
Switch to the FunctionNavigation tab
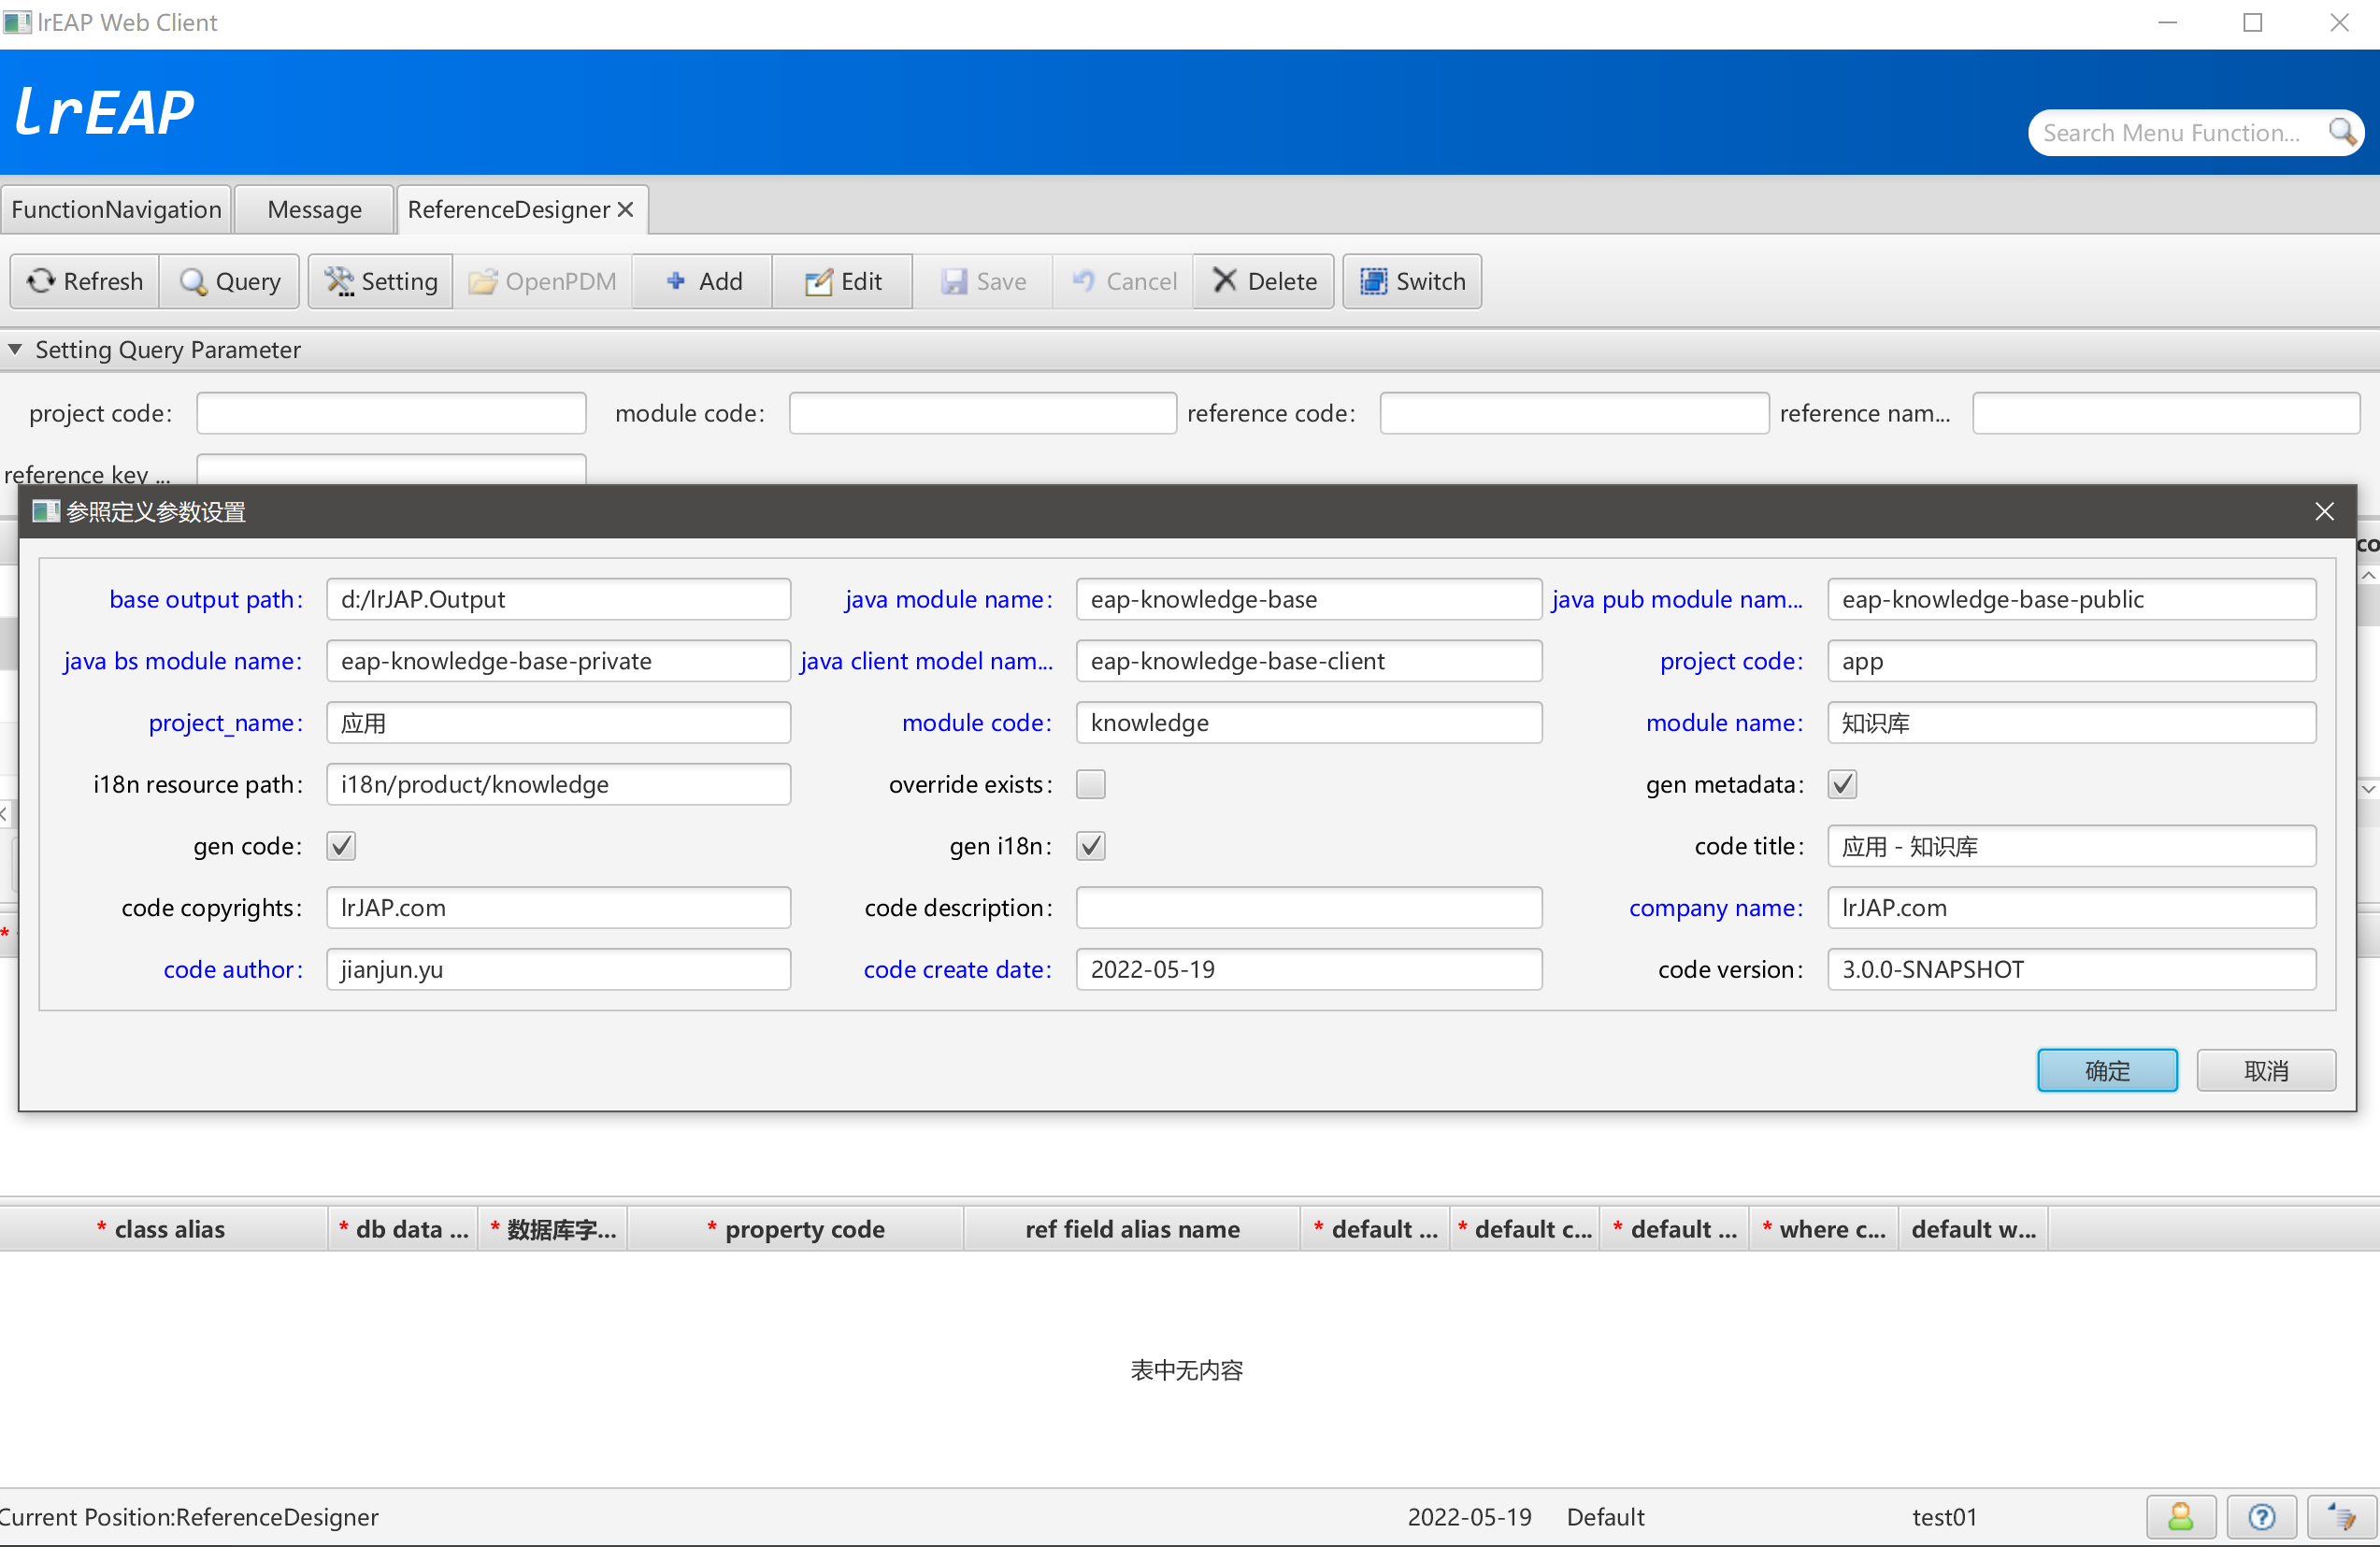[x=116, y=209]
